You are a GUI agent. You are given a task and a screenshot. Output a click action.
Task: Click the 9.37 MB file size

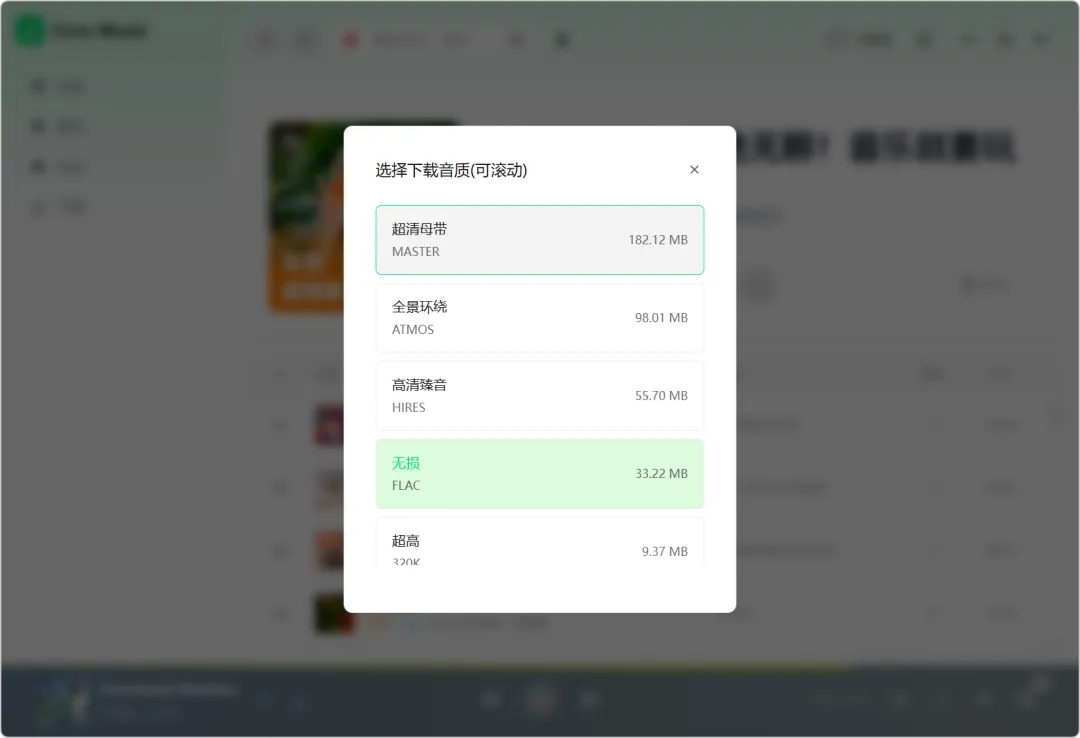pos(665,551)
